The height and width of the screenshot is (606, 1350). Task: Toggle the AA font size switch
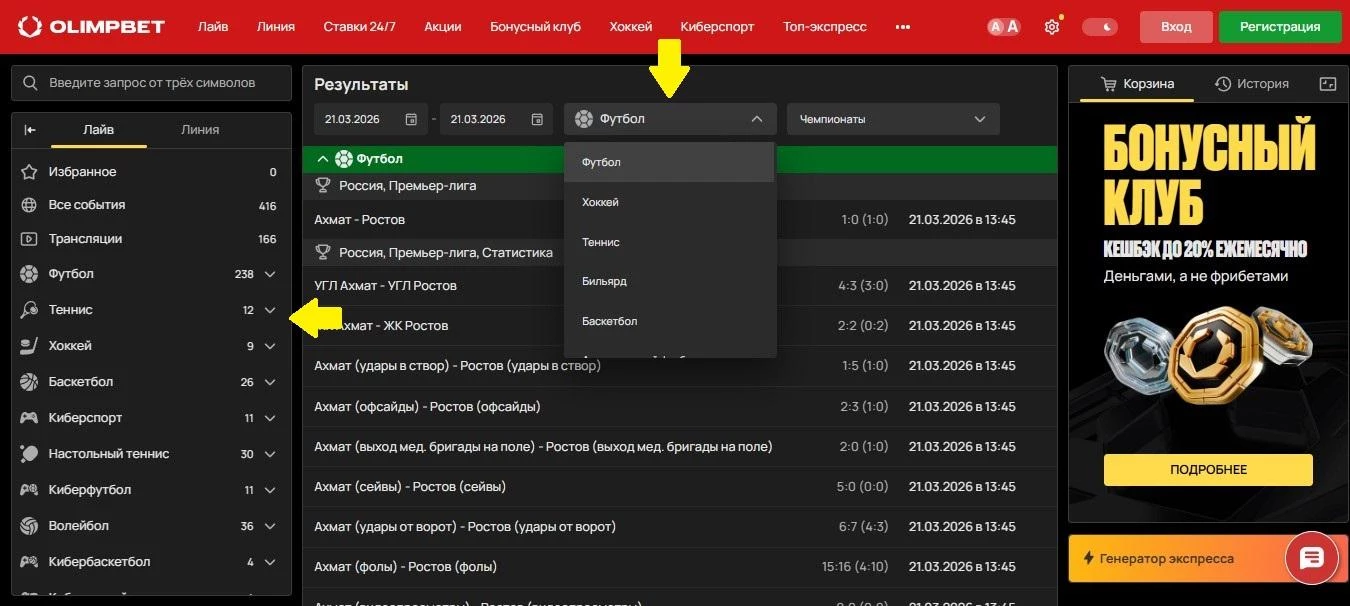[1004, 27]
